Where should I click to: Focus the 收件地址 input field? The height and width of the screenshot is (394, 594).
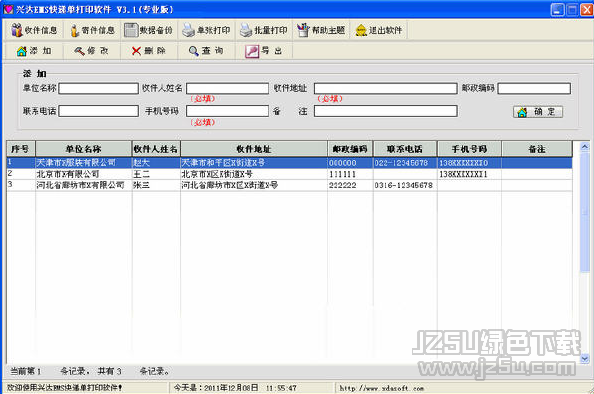pos(386,89)
